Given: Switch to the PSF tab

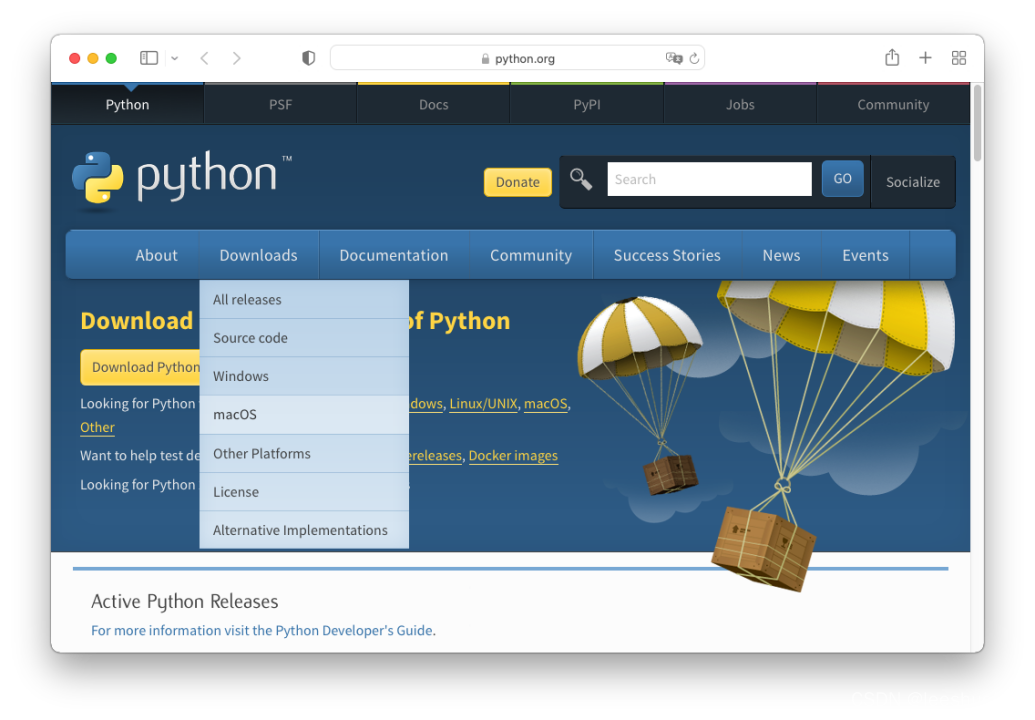Looking at the screenshot, I should click(x=281, y=104).
